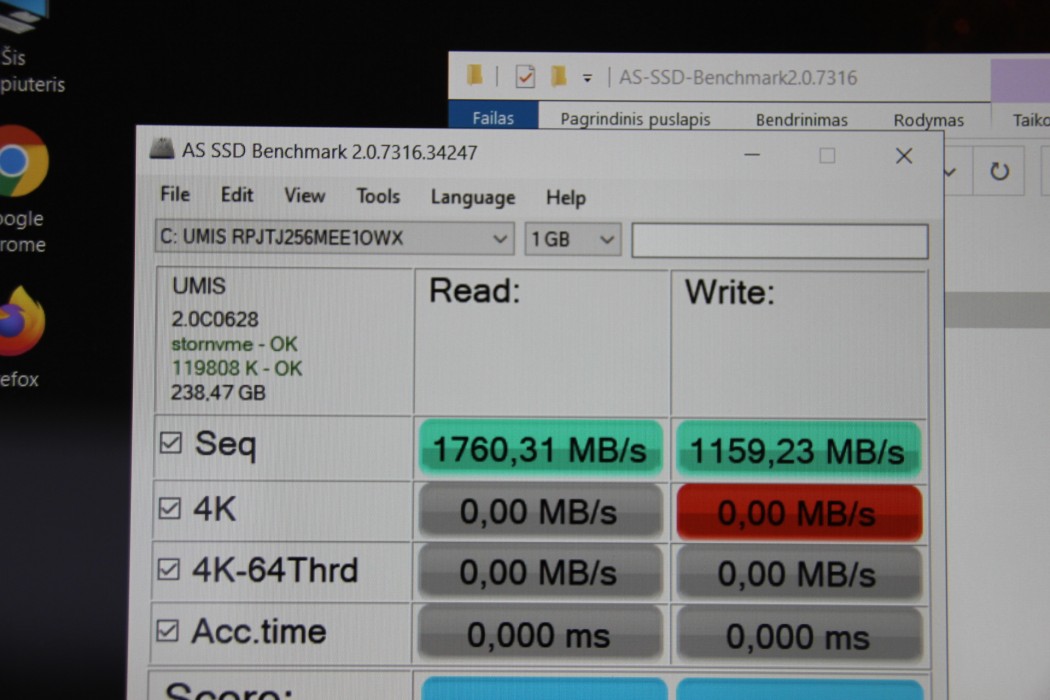Click the 4K-64Thrd read result box
This screenshot has width=1050, height=700.
(x=540, y=572)
